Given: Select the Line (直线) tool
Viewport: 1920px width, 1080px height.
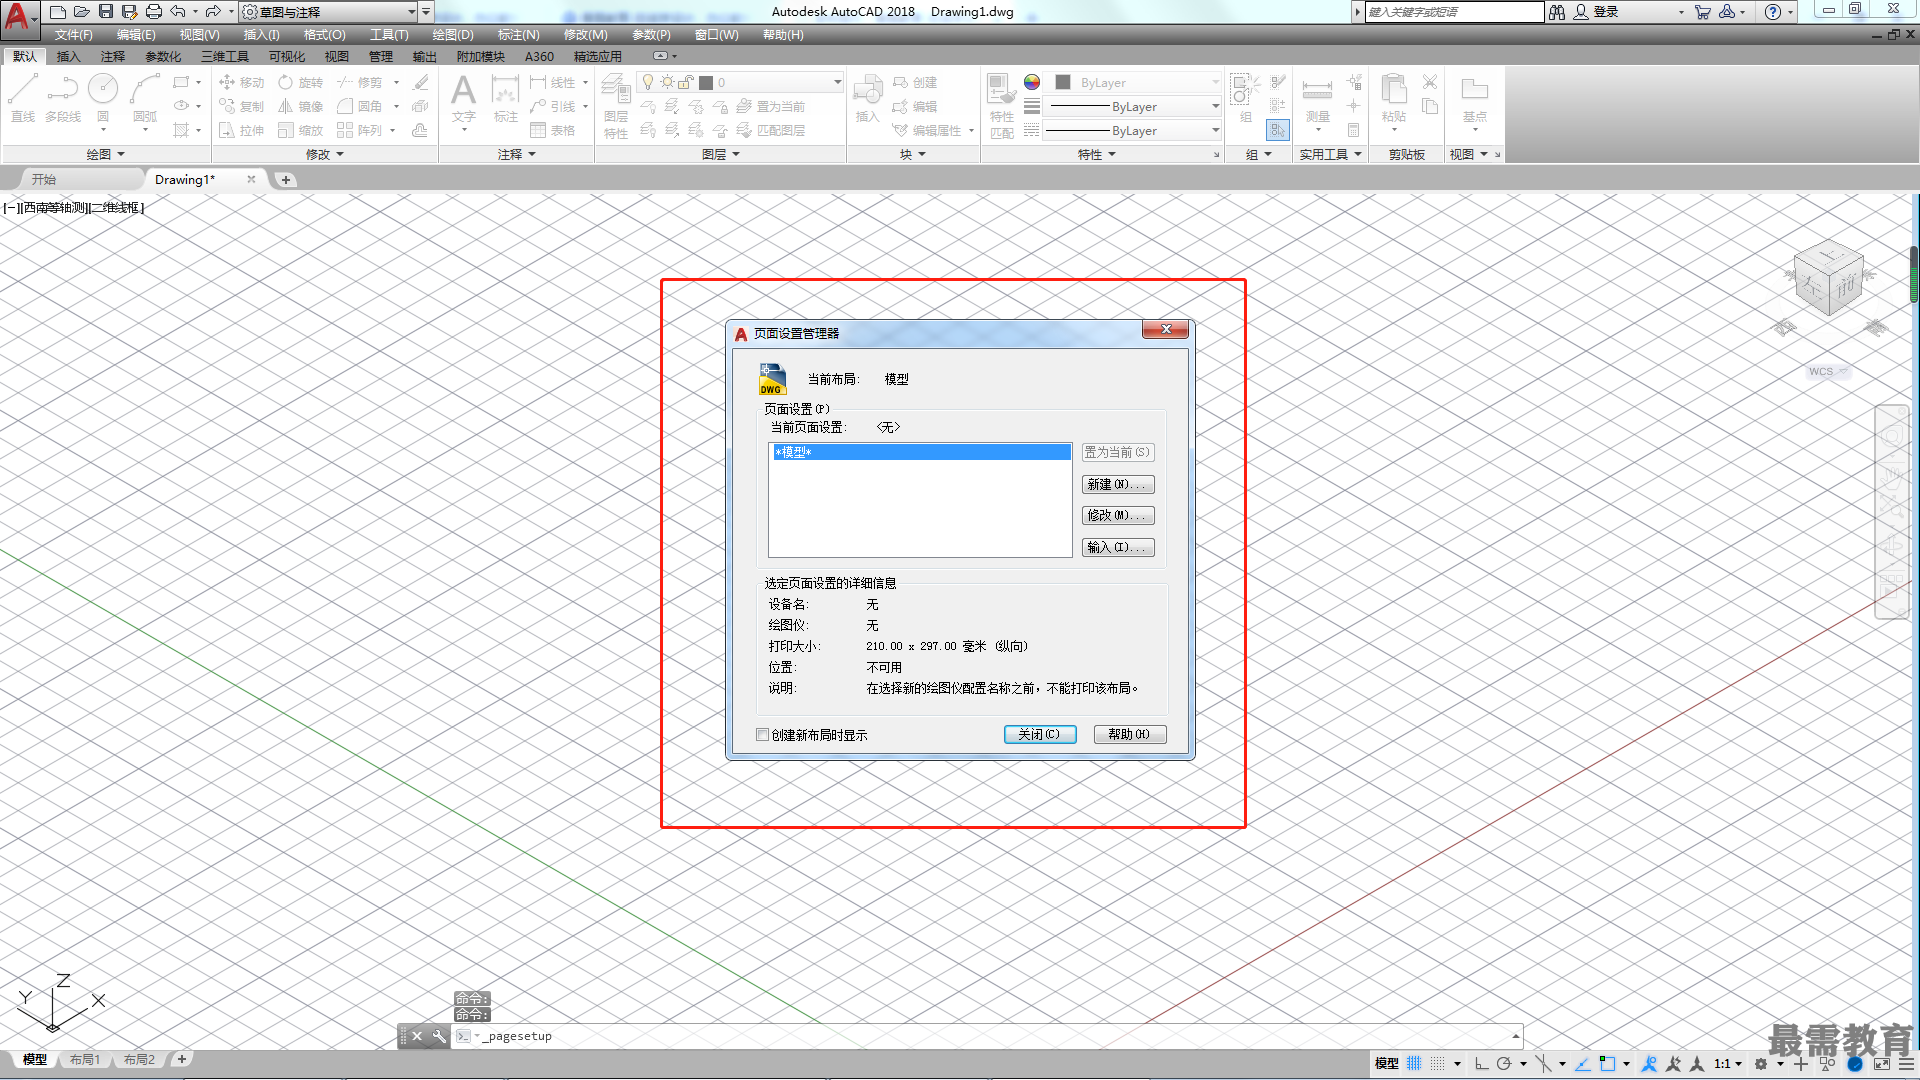Looking at the screenshot, I should tap(23, 98).
